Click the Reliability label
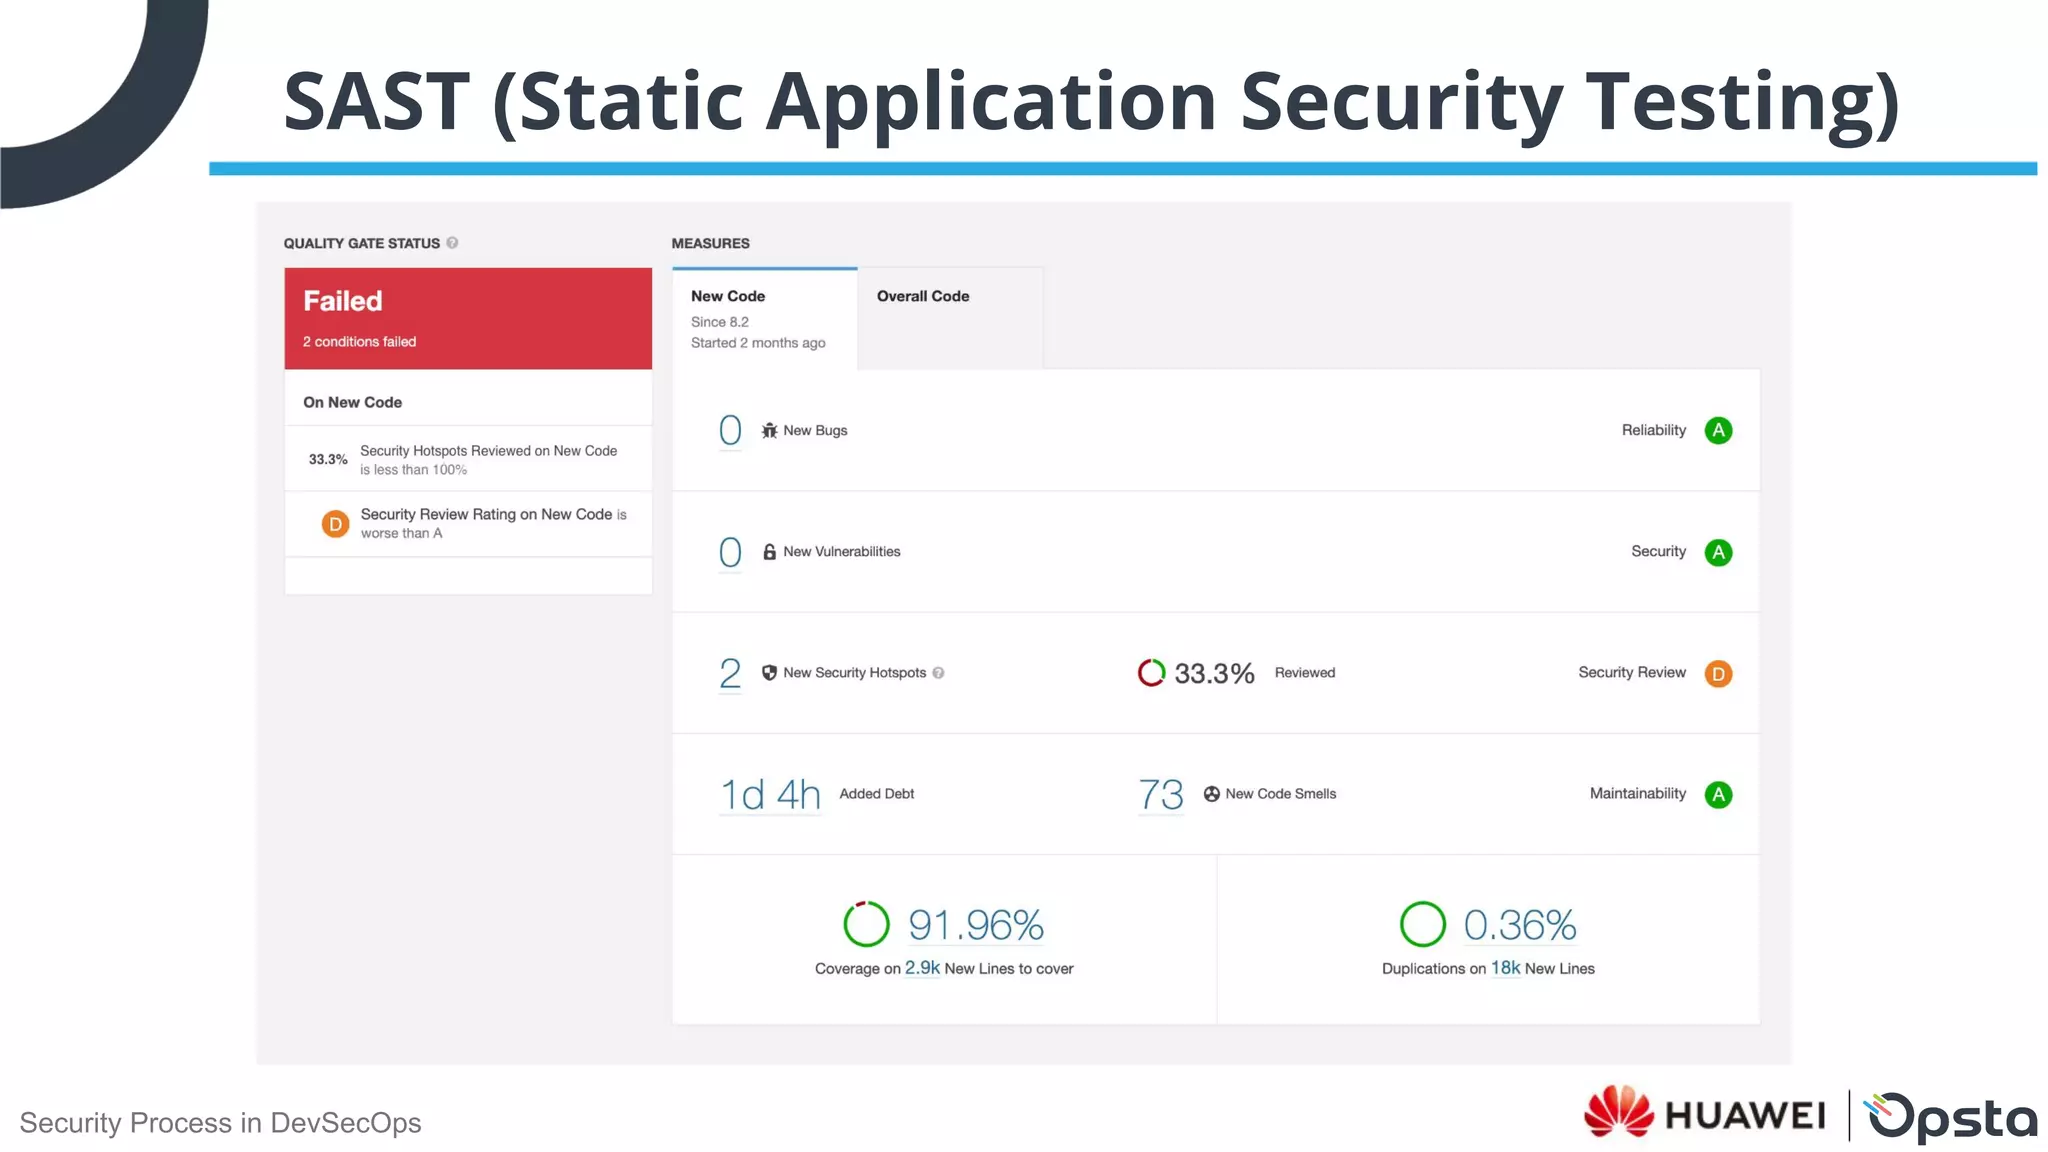The height and width of the screenshot is (1152, 2048). (x=1654, y=430)
